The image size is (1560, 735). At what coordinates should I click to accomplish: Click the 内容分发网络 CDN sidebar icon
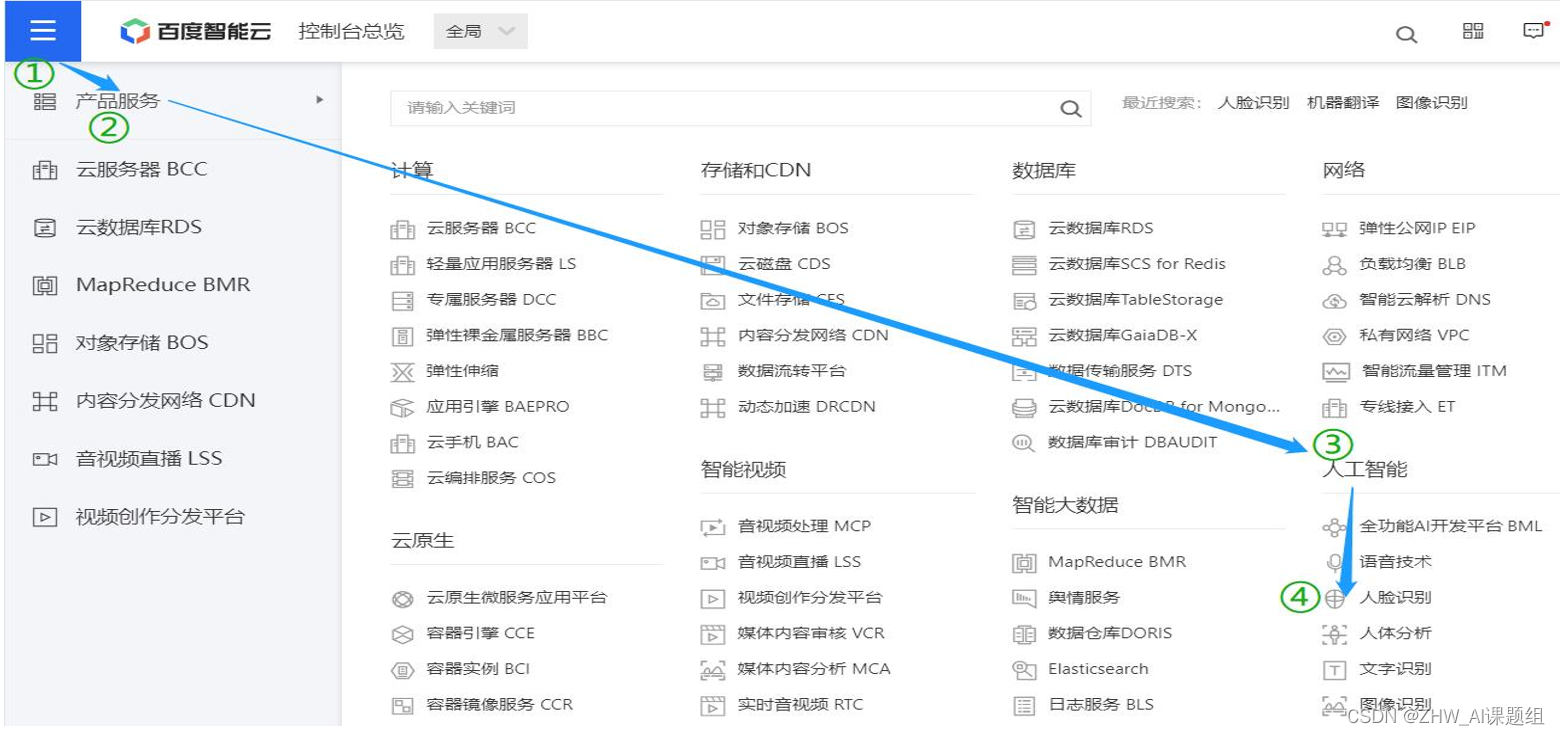(45, 401)
